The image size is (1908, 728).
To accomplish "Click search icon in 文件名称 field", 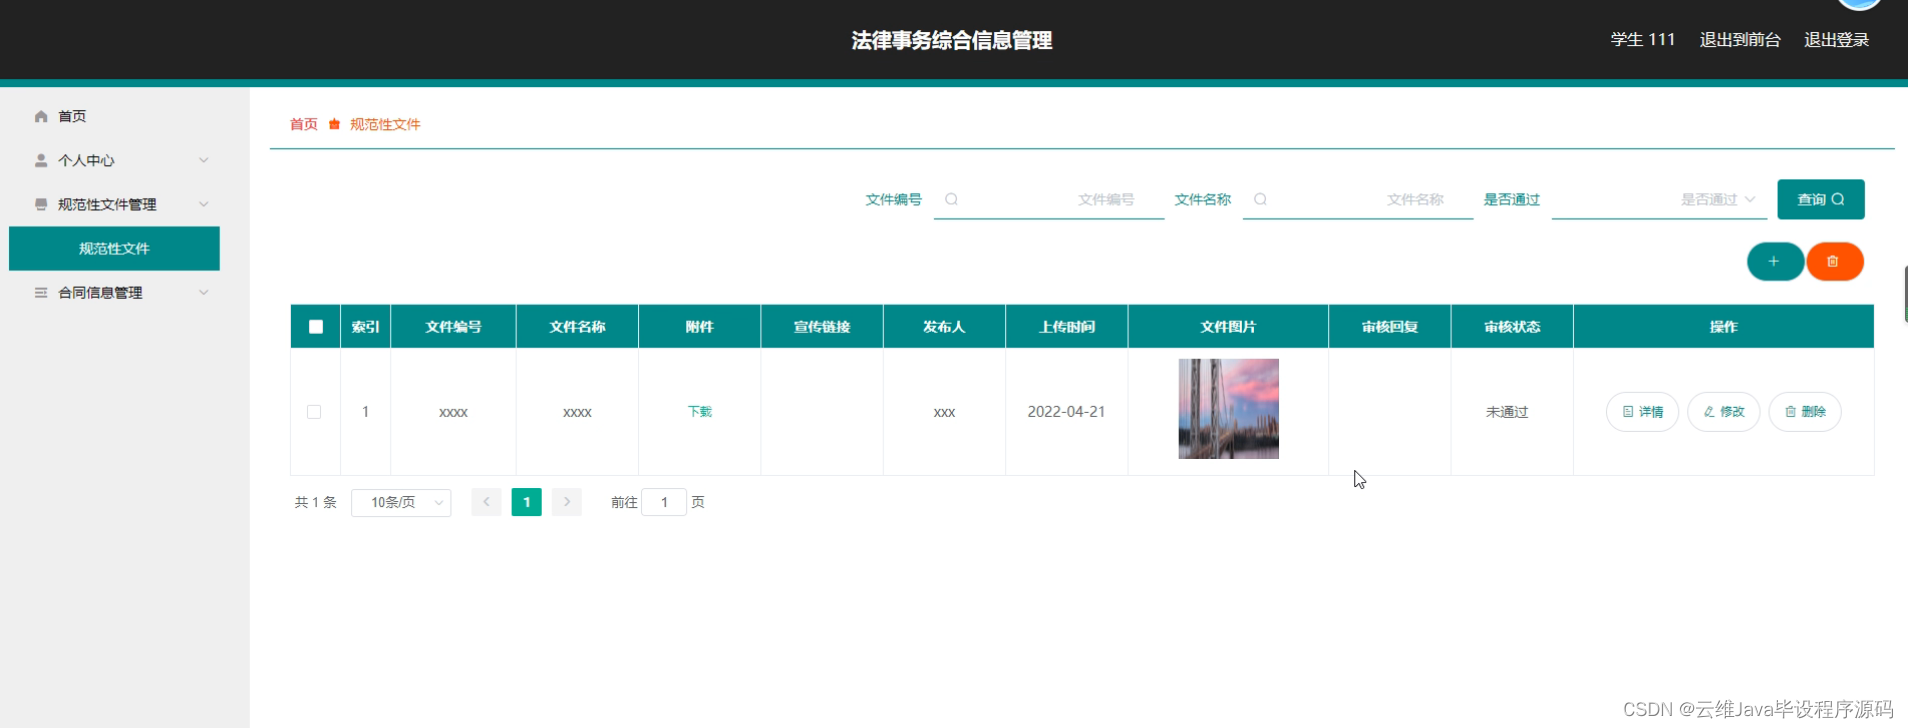I will pos(1260,199).
